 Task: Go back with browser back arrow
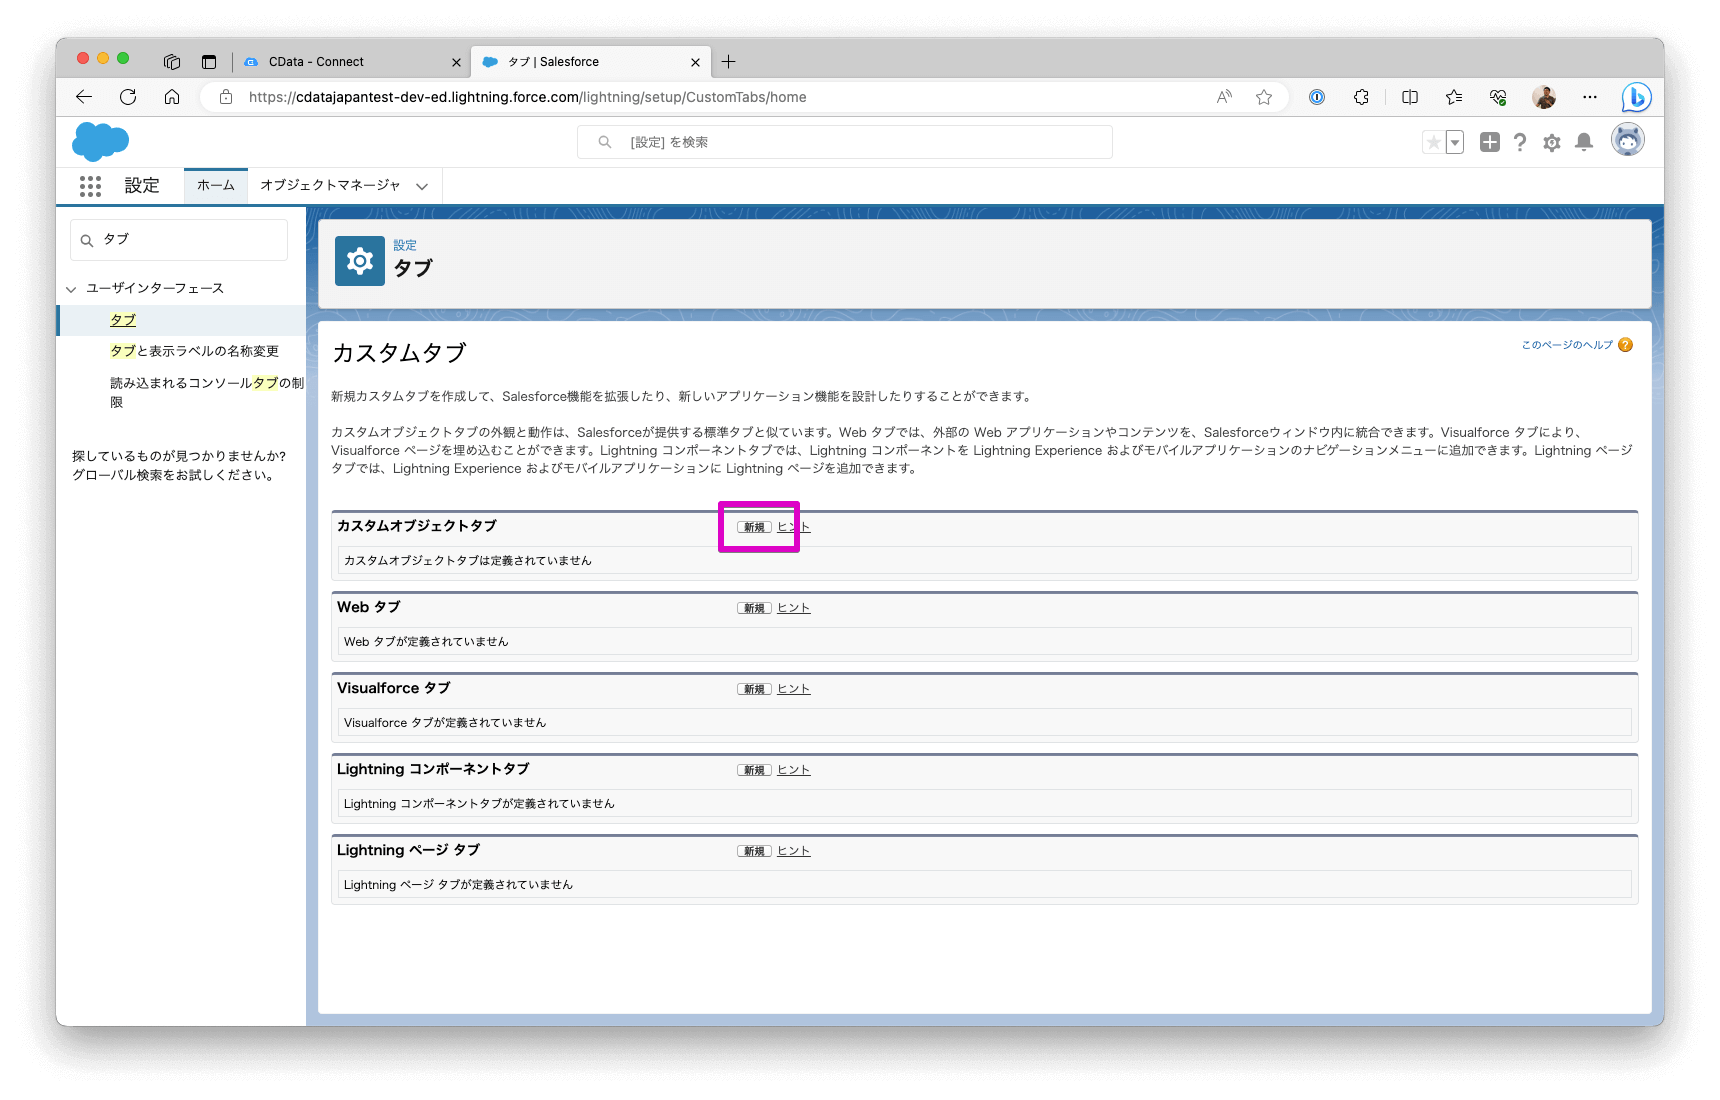(x=84, y=97)
